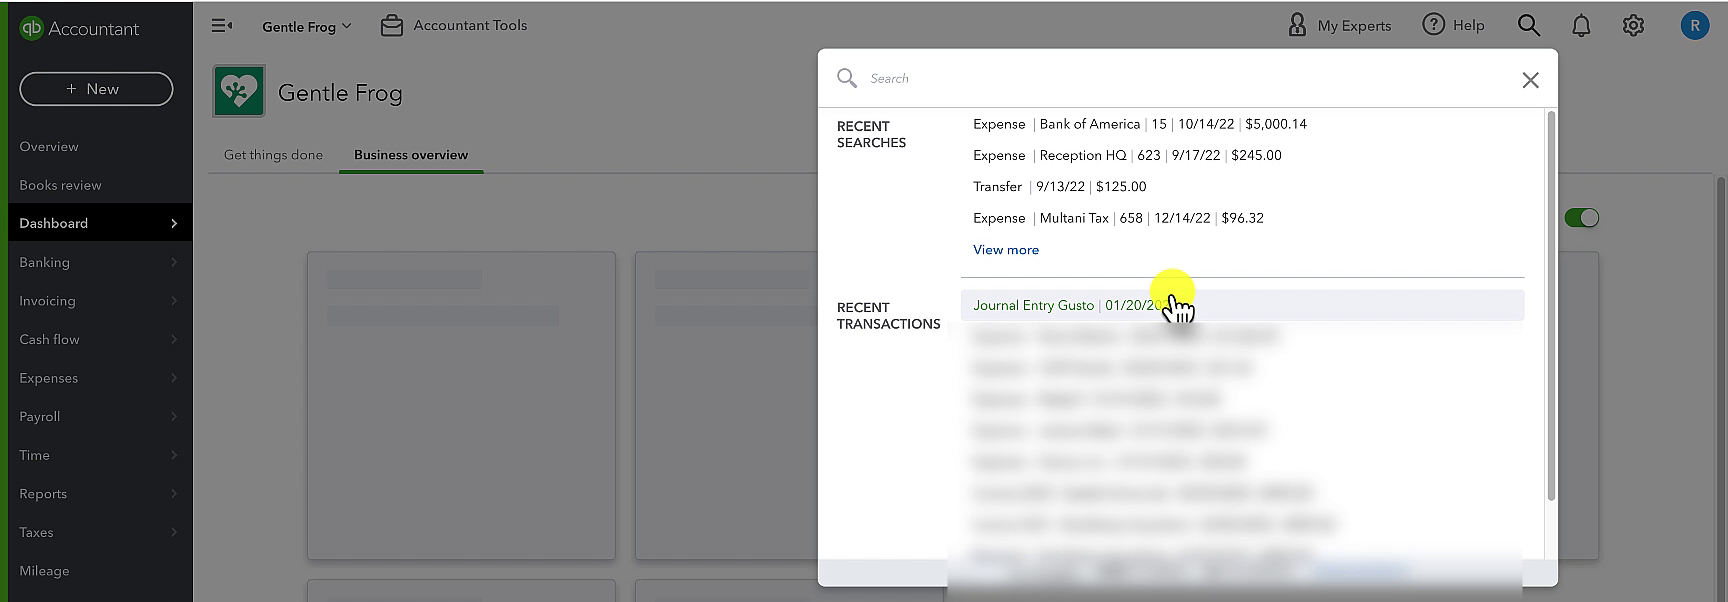The height and width of the screenshot is (602, 1728).
Task: Open the Transfer 9/13/22 $125.00 search
Action: (x=1060, y=187)
